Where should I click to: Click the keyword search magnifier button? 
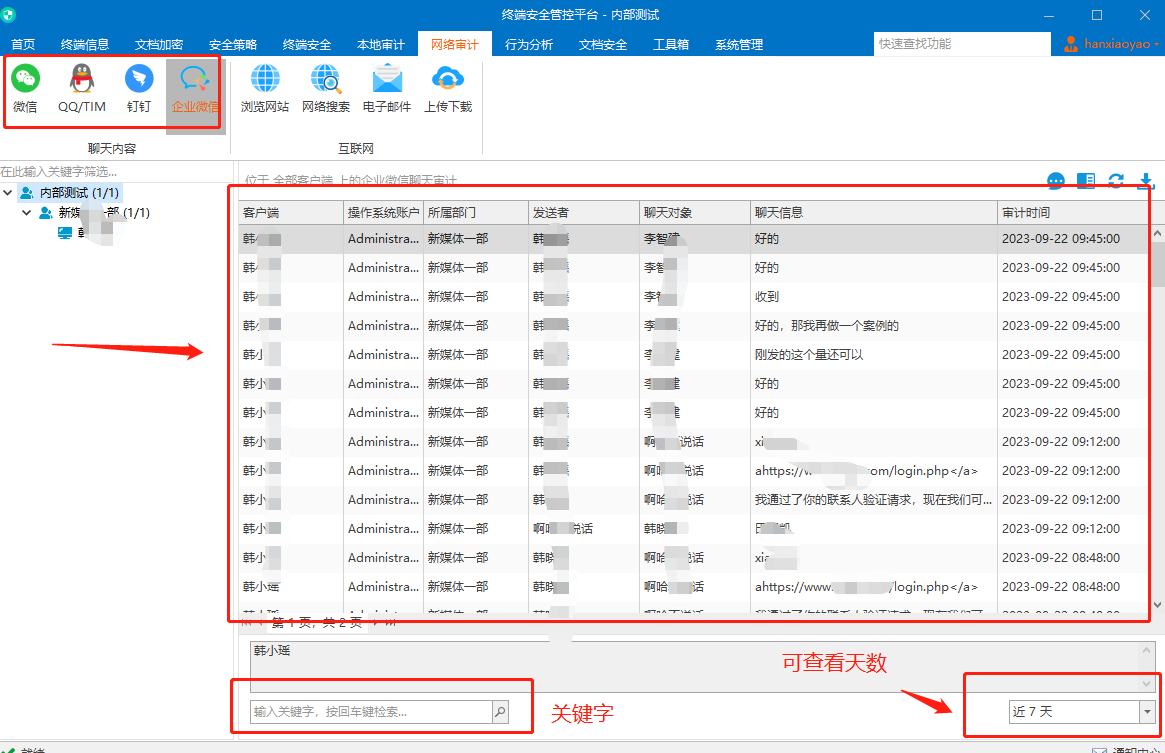pyautogui.click(x=501, y=712)
